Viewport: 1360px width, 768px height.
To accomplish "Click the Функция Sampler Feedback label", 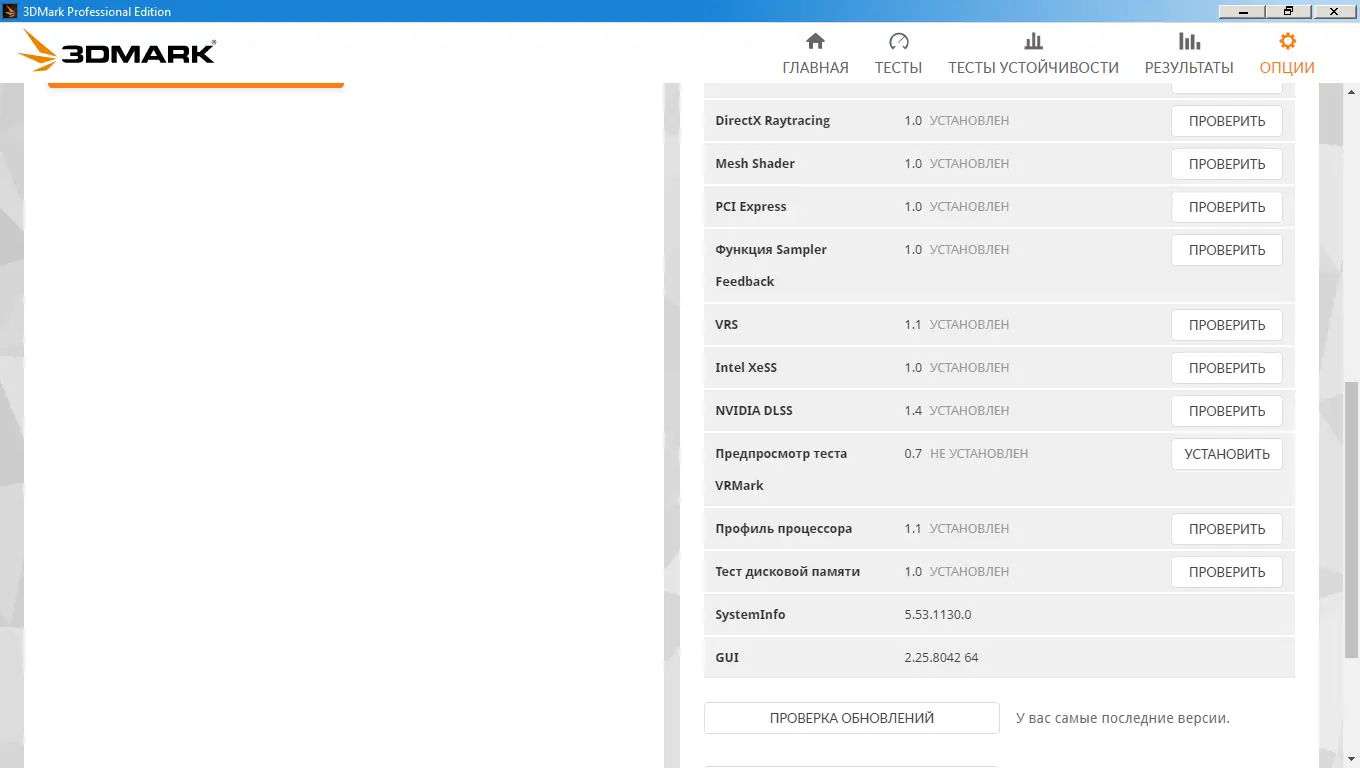I will (x=771, y=265).
